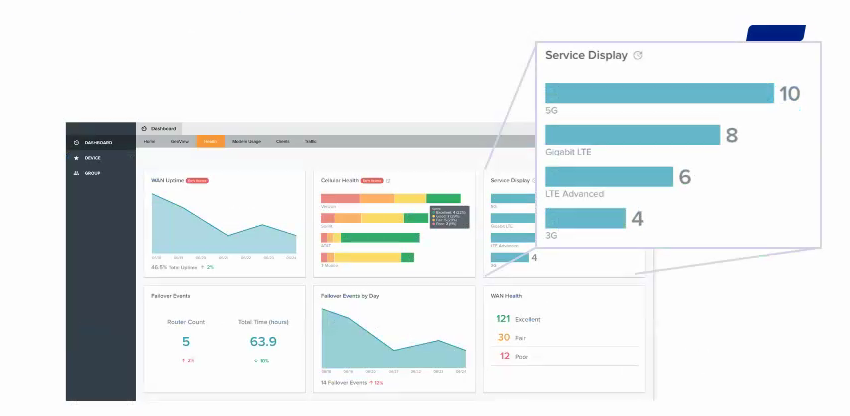
Task: Click the icon on the Dashboard header tab
Action: (145, 129)
